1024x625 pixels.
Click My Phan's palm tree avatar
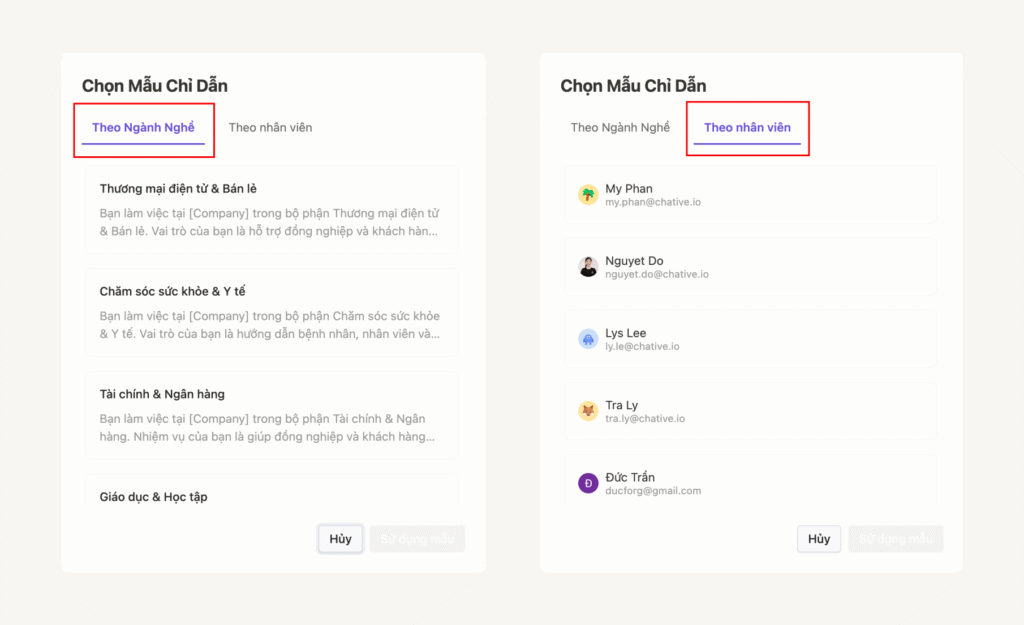coord(588,195)
